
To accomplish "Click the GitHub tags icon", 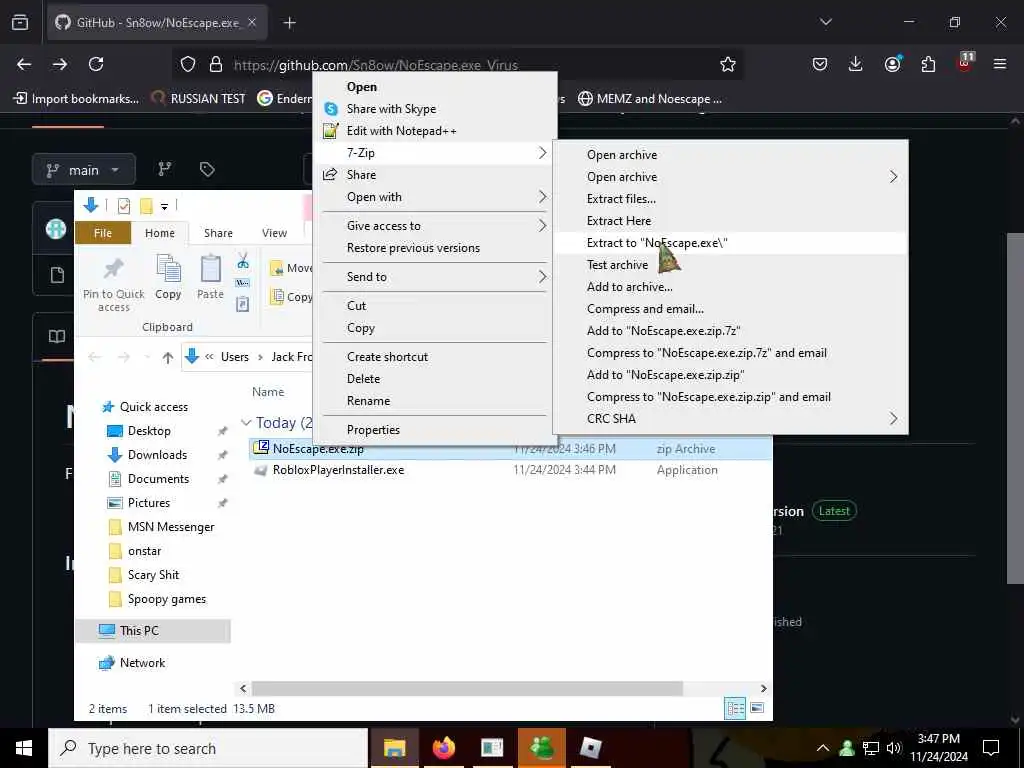I will 207,170.
